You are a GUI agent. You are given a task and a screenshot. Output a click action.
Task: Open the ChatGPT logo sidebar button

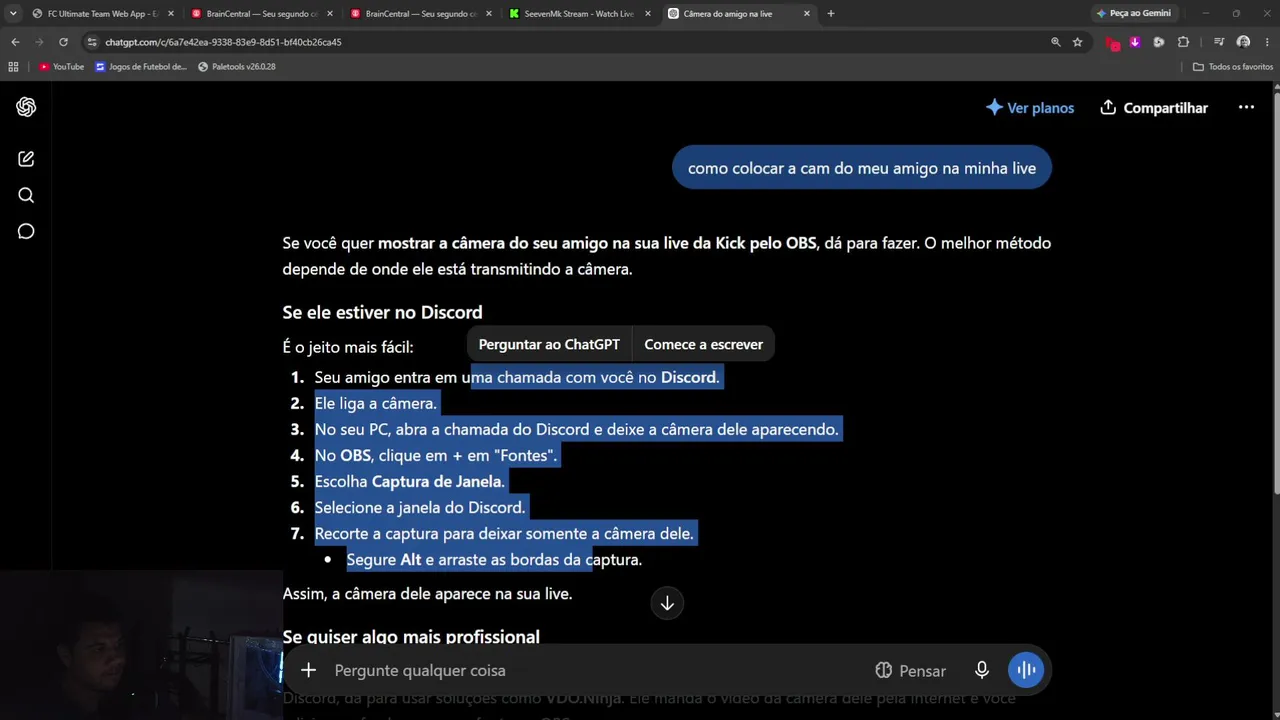[26, 107]
